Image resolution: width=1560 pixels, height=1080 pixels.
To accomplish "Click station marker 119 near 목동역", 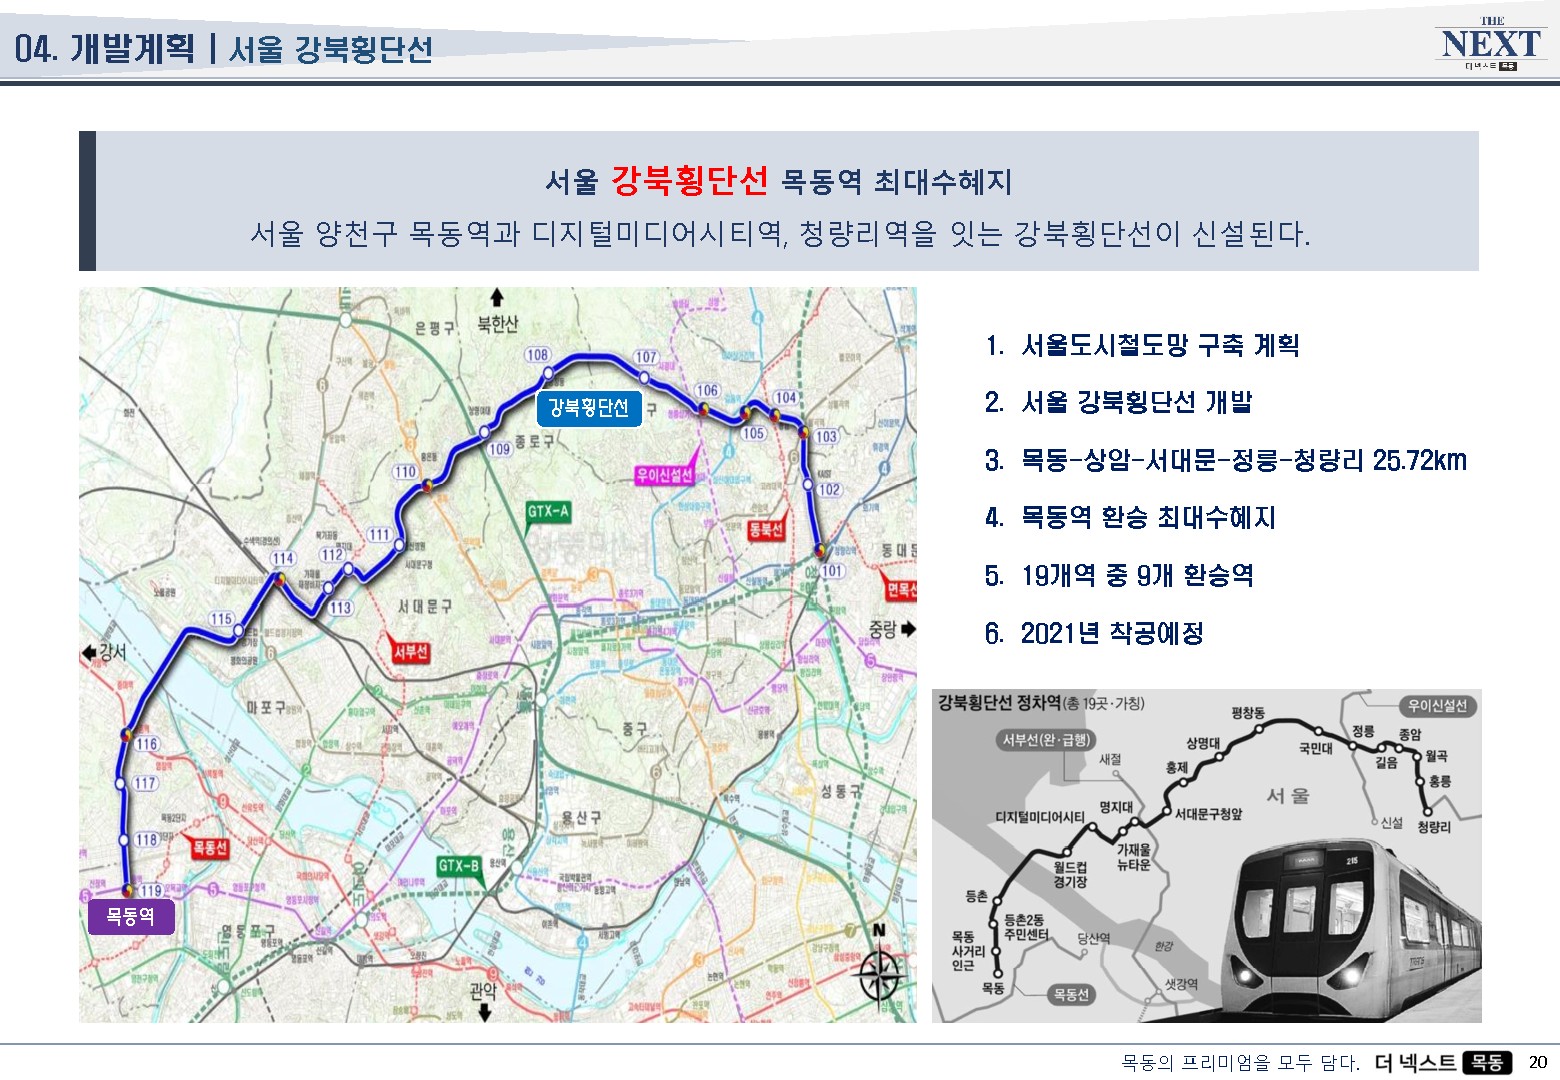I will point(151,890).
